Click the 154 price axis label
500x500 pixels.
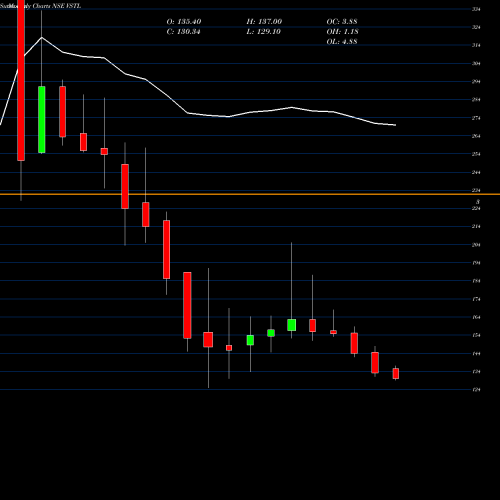click(476, 335)
